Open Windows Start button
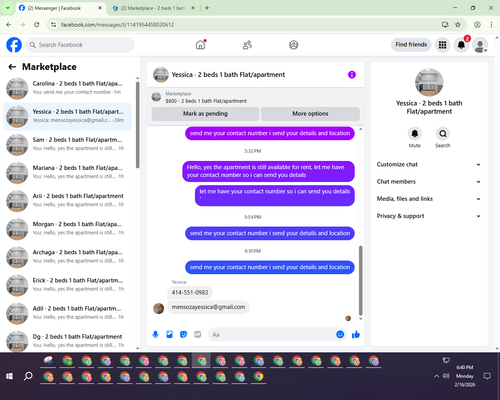500x400 pixels. [x=9, y=376]
